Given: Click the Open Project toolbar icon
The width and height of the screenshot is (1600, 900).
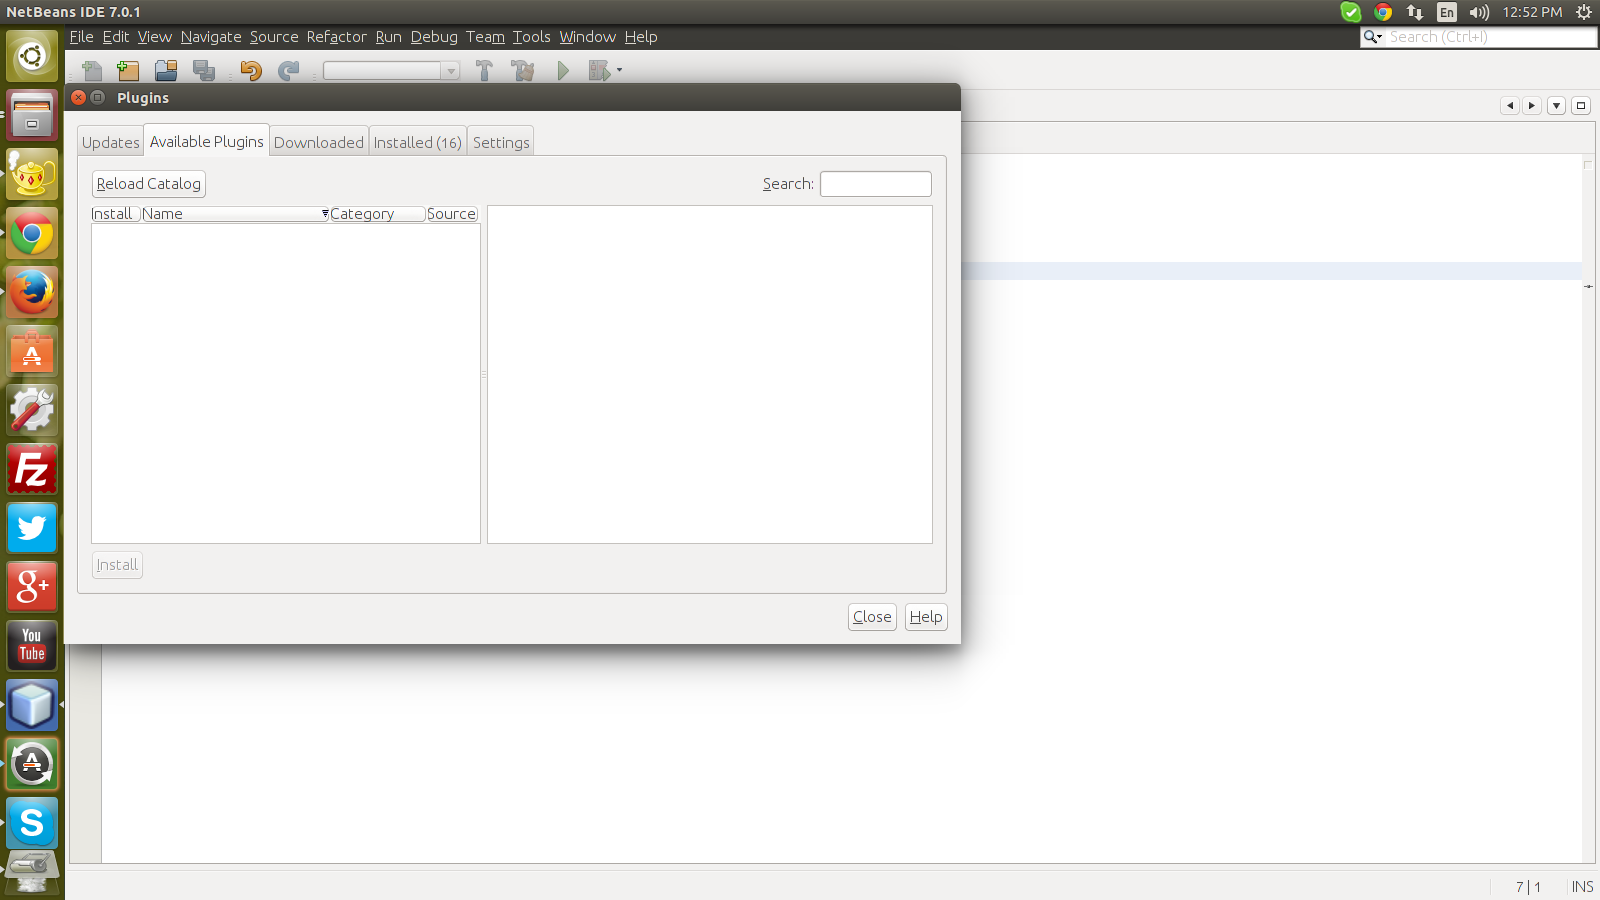Looking at the screenshot, I should click(166, 70).
